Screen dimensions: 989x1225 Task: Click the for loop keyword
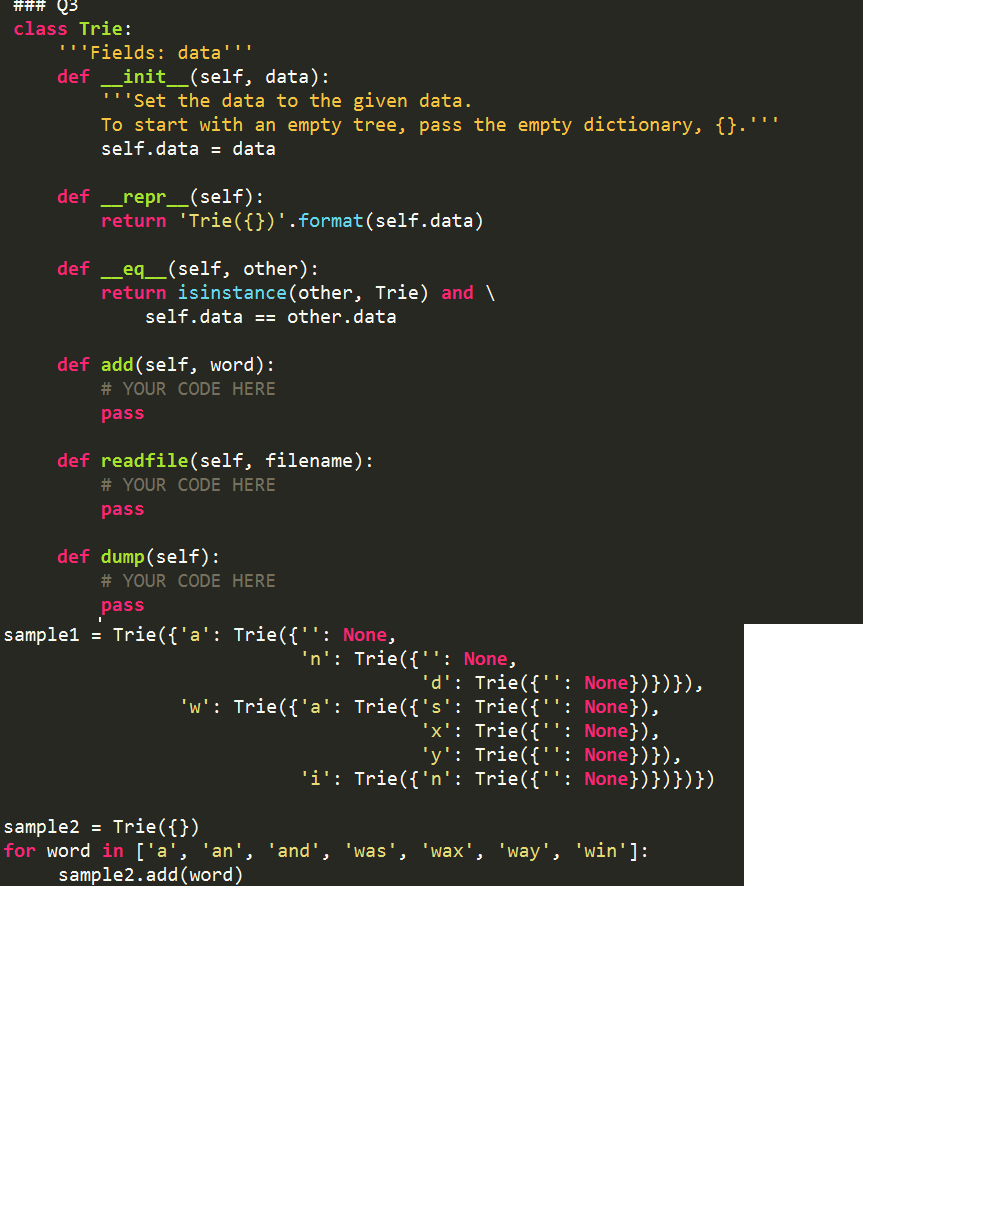click(19, 850)
